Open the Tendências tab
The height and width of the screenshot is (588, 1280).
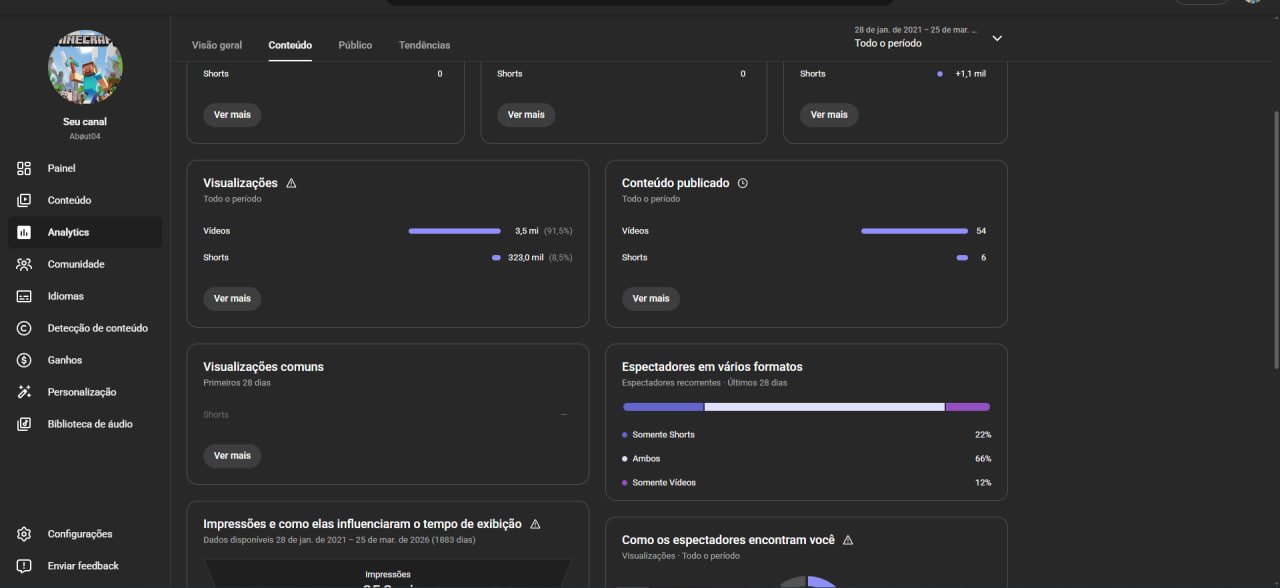[424, 45]
